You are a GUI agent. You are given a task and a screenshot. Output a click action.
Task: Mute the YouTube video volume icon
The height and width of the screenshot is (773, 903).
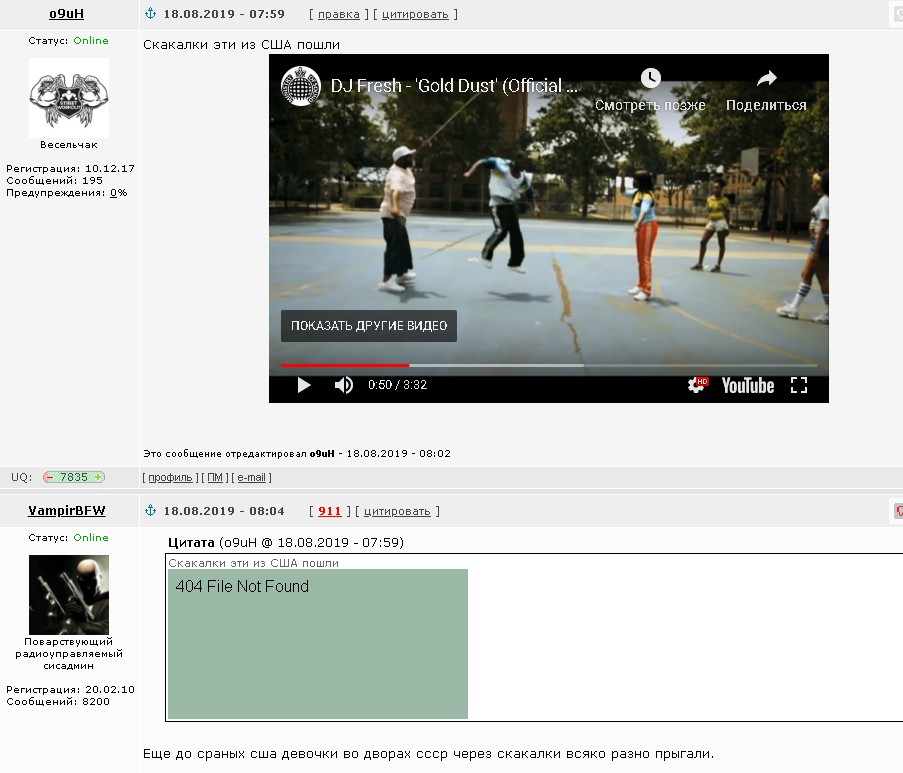pos(344,385)
